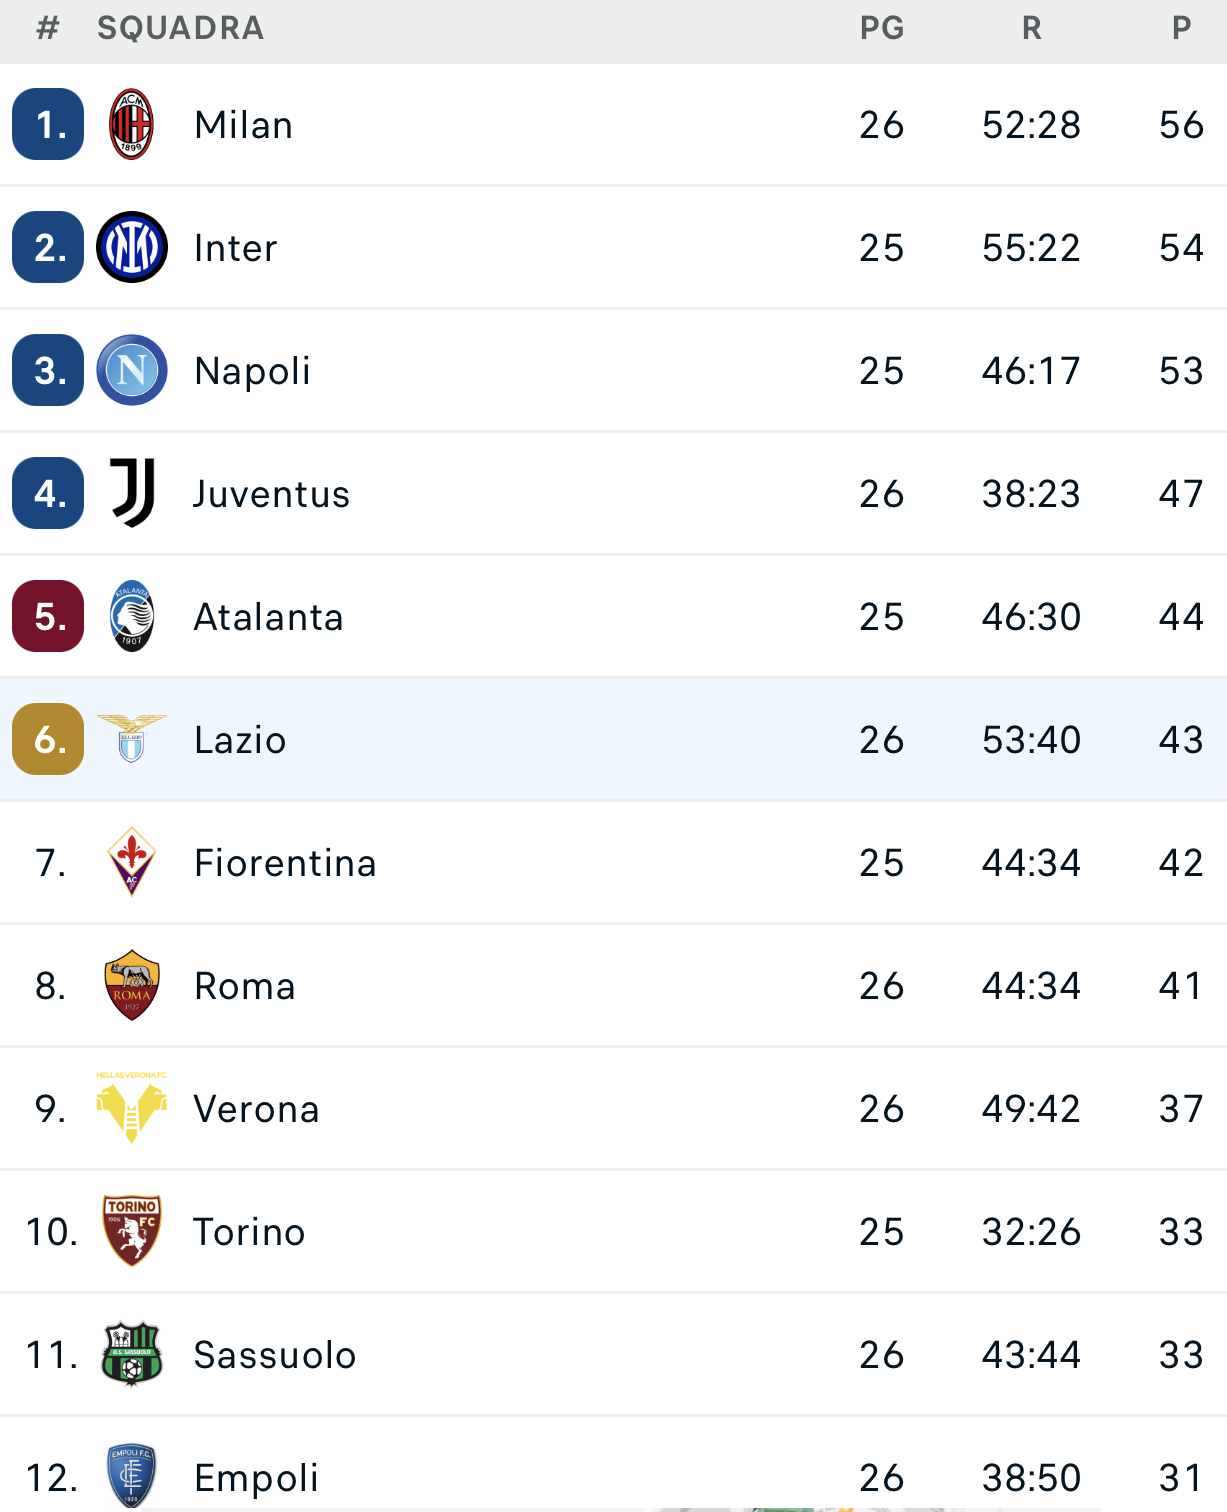Open the Milan team name link
Image resolution: width=1227 pixels, height=1512 pixels.
[244, 125]
